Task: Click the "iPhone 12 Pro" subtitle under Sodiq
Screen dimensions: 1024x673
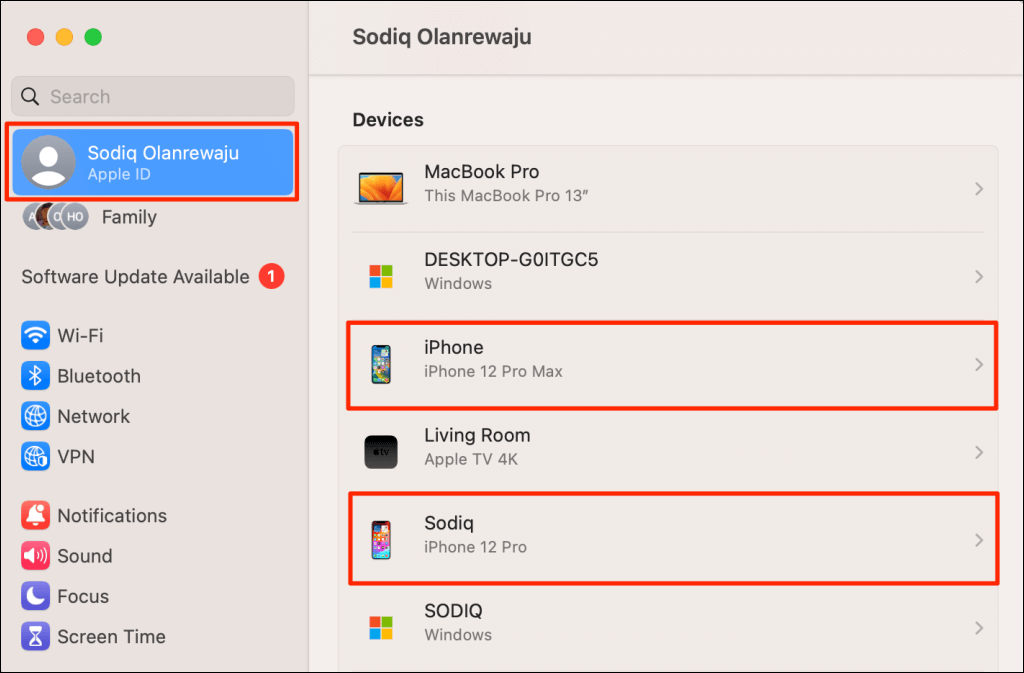Action: click(475, 547)
